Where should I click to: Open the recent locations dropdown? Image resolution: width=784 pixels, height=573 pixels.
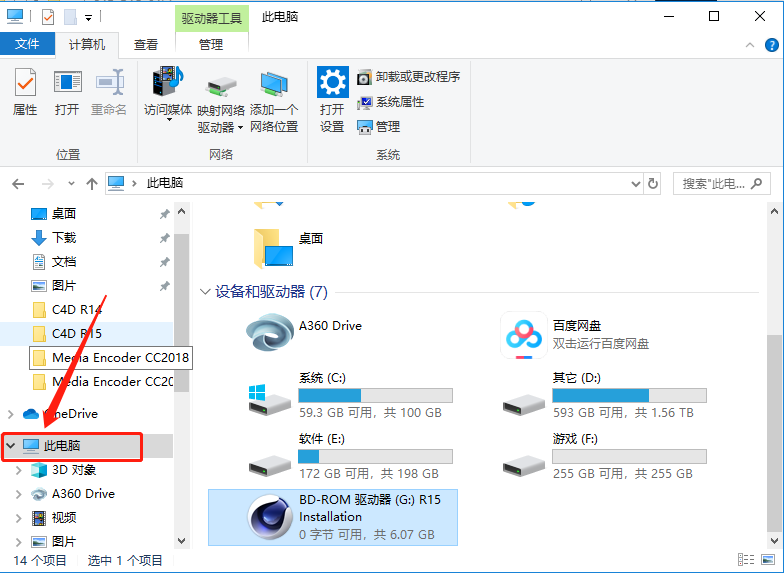tap(72, 184)
